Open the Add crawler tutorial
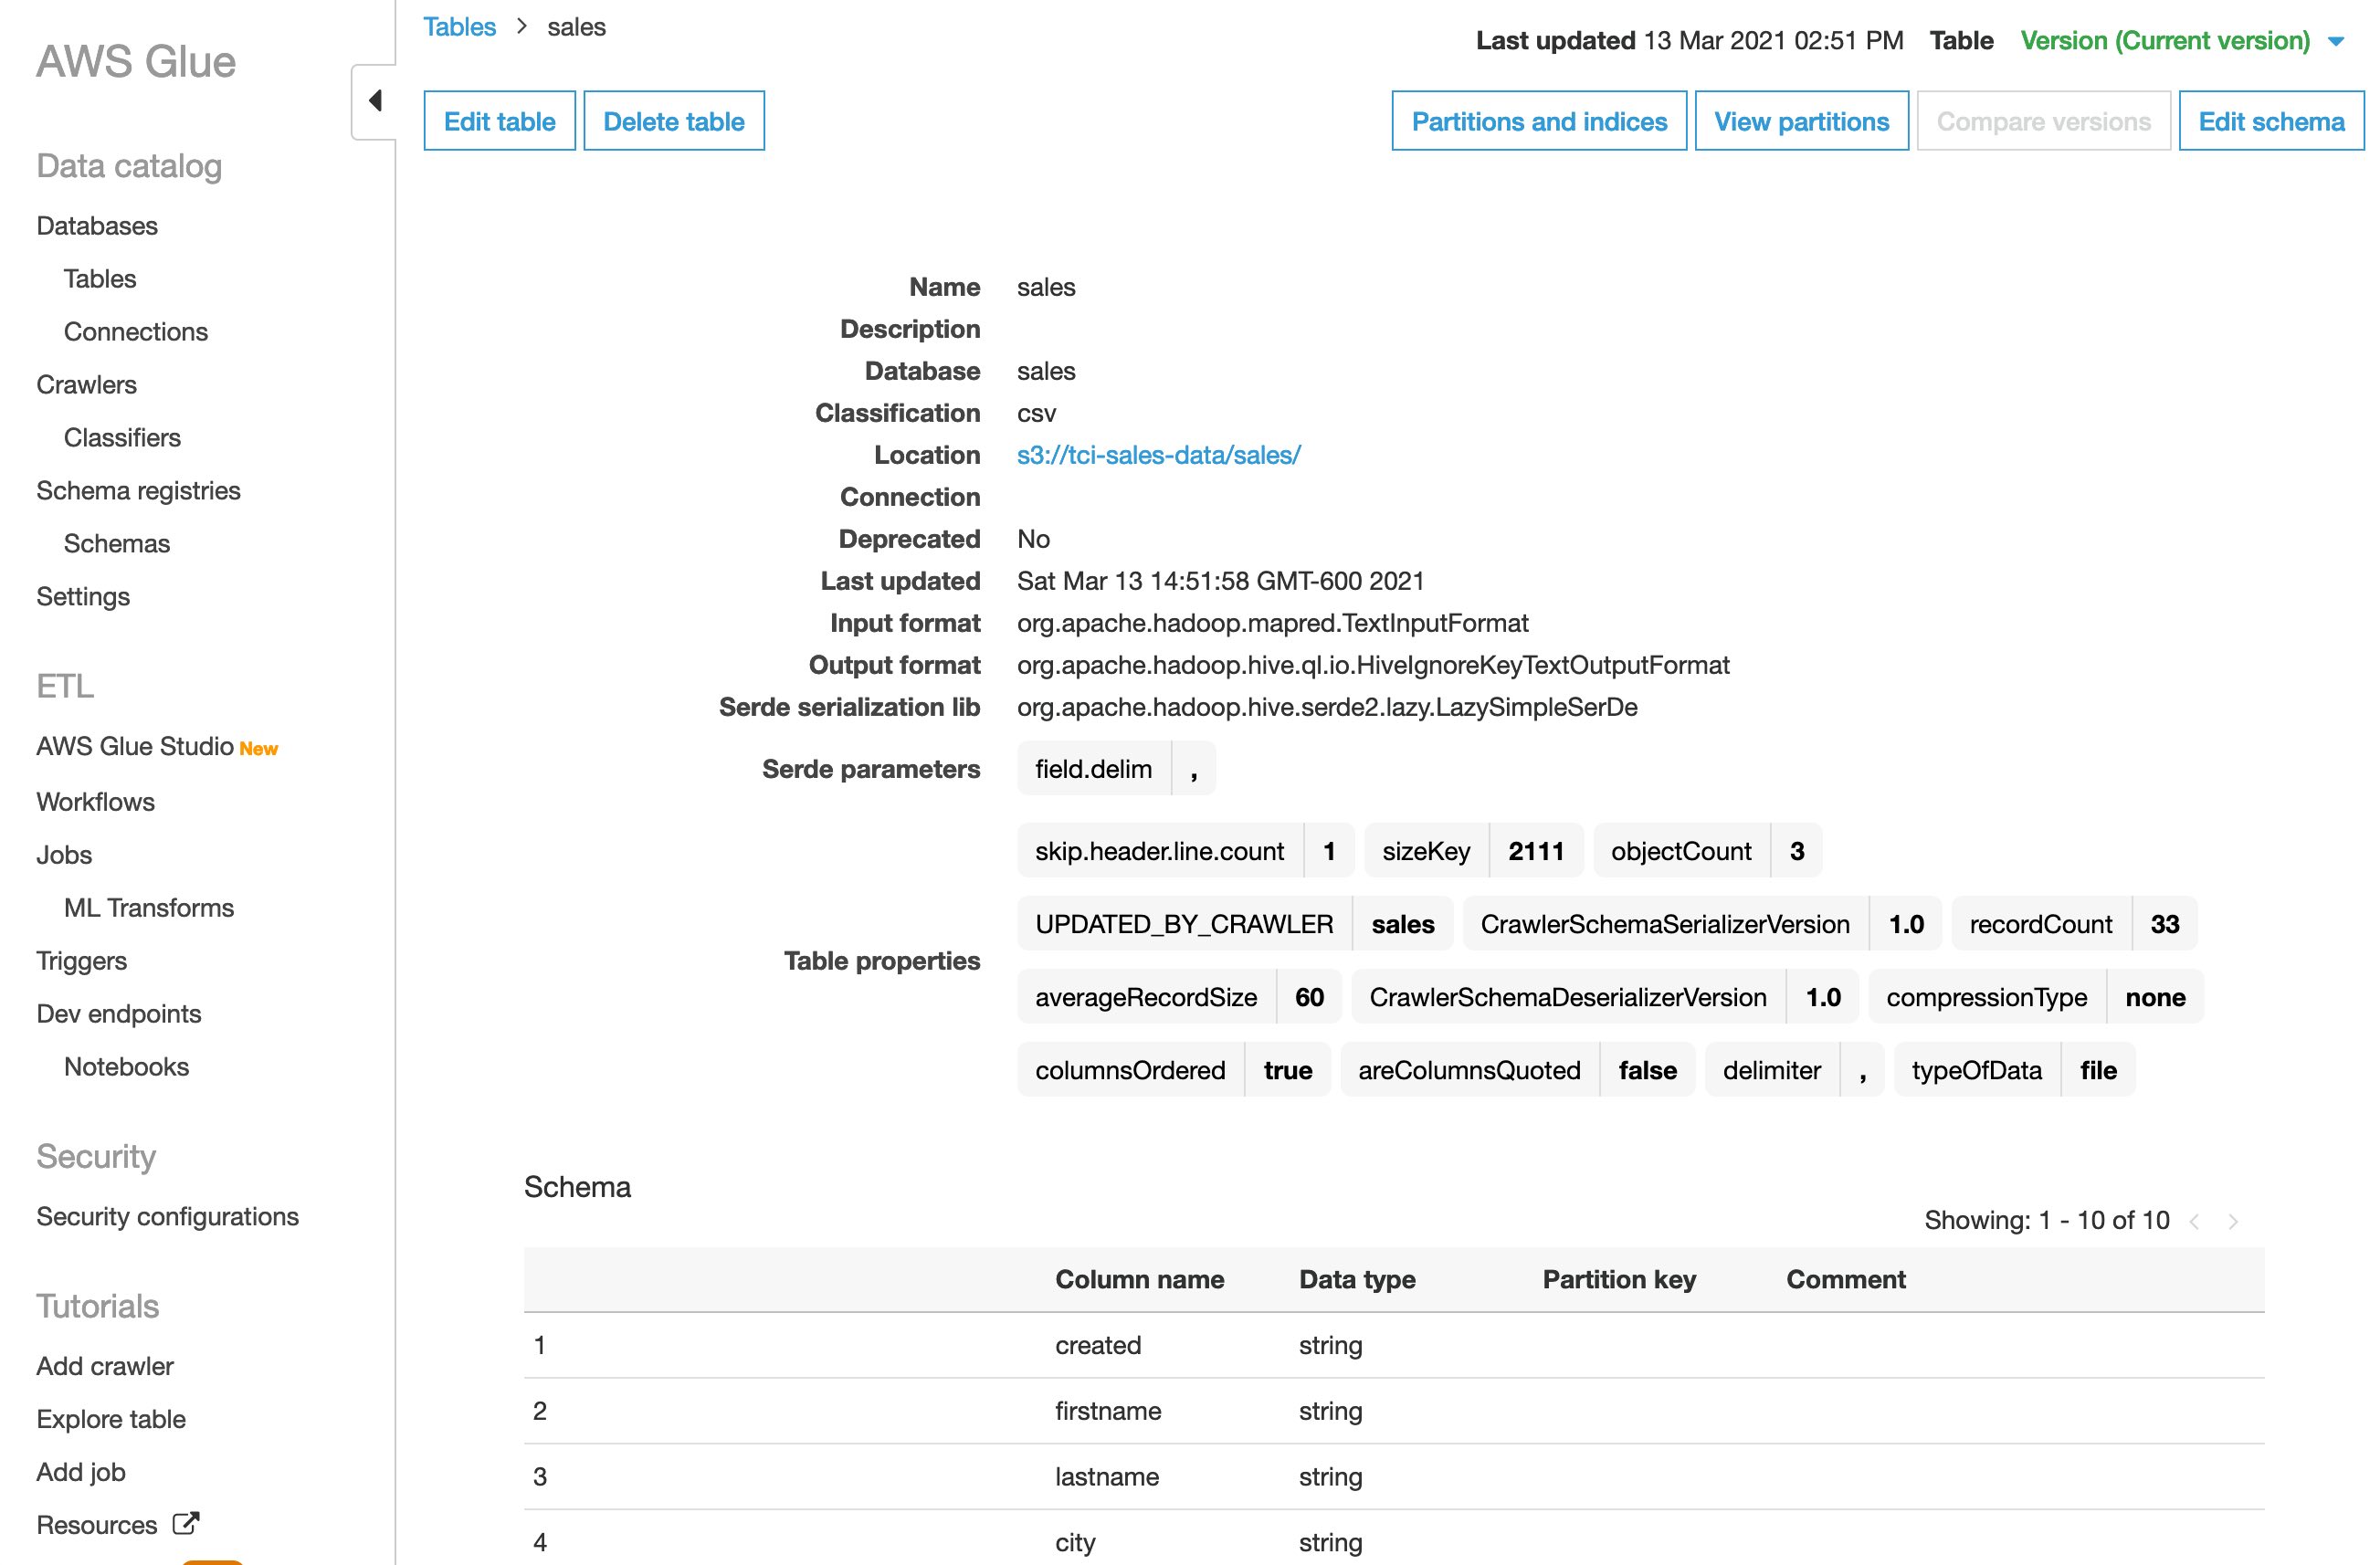2380x1565 pixels. point(103,1365)
